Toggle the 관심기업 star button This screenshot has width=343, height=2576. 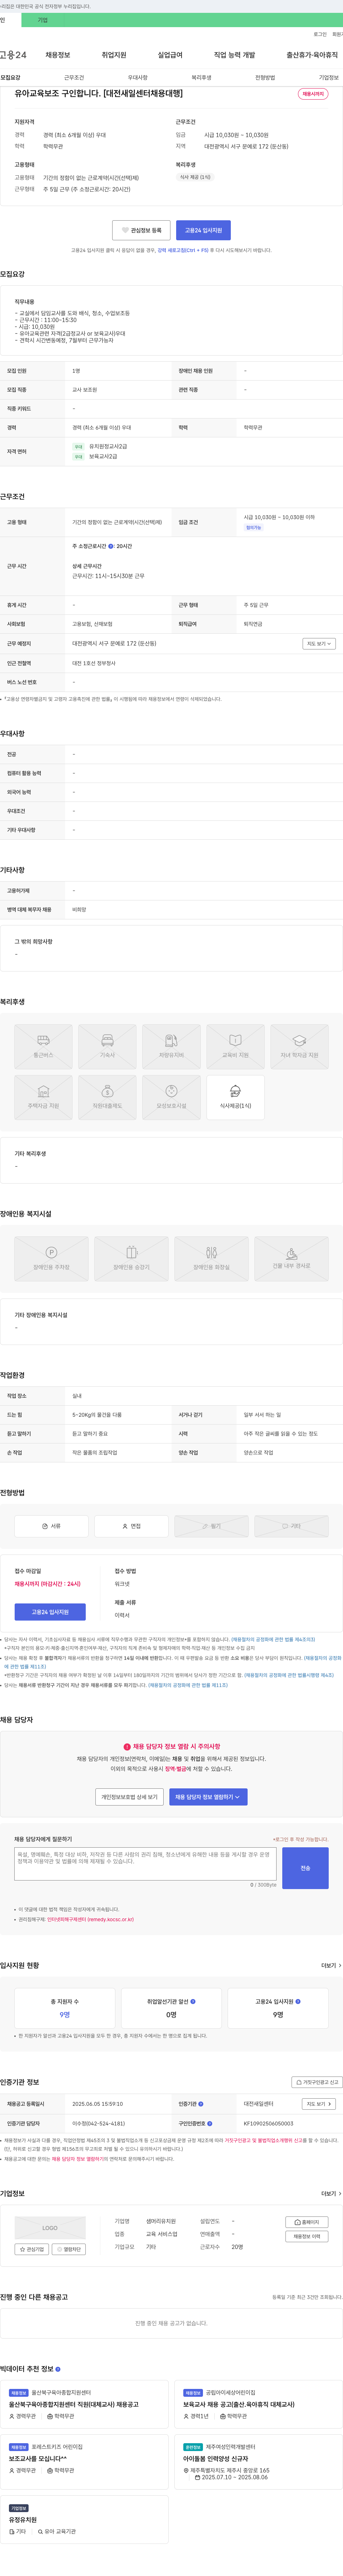click(x=32, y=2249)
